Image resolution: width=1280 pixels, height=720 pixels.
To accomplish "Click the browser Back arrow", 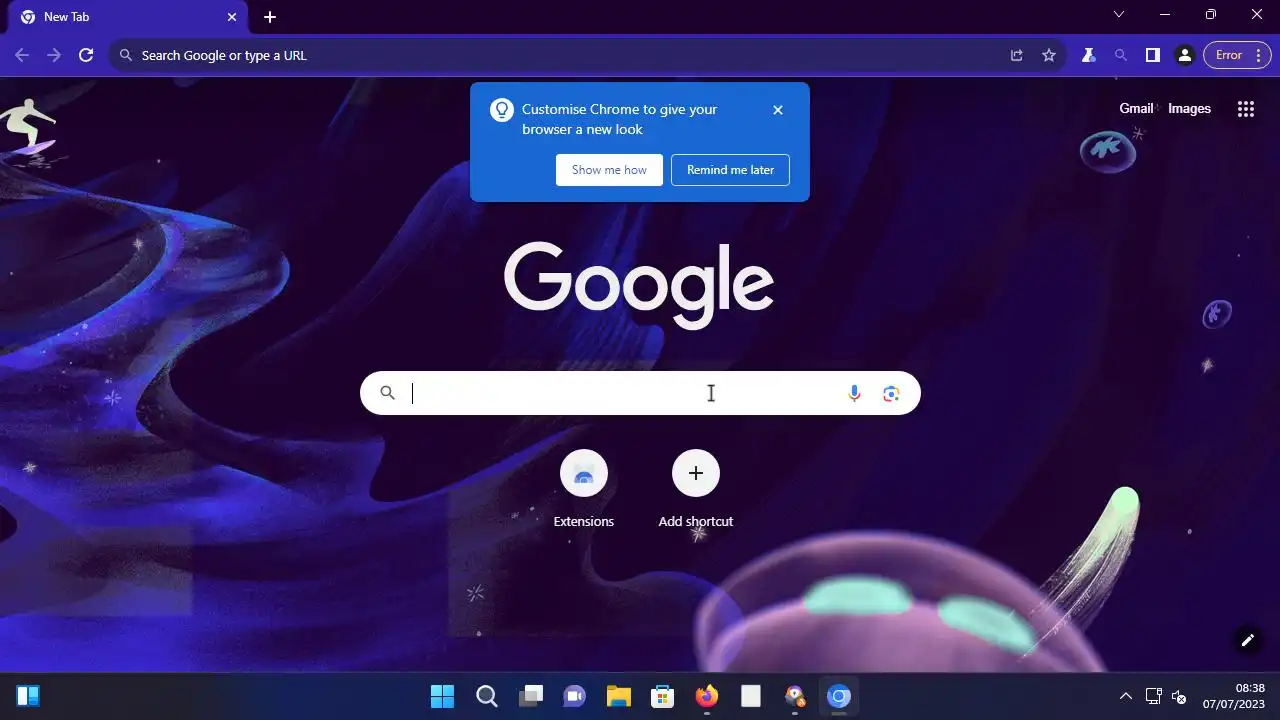I will [22, 55].
